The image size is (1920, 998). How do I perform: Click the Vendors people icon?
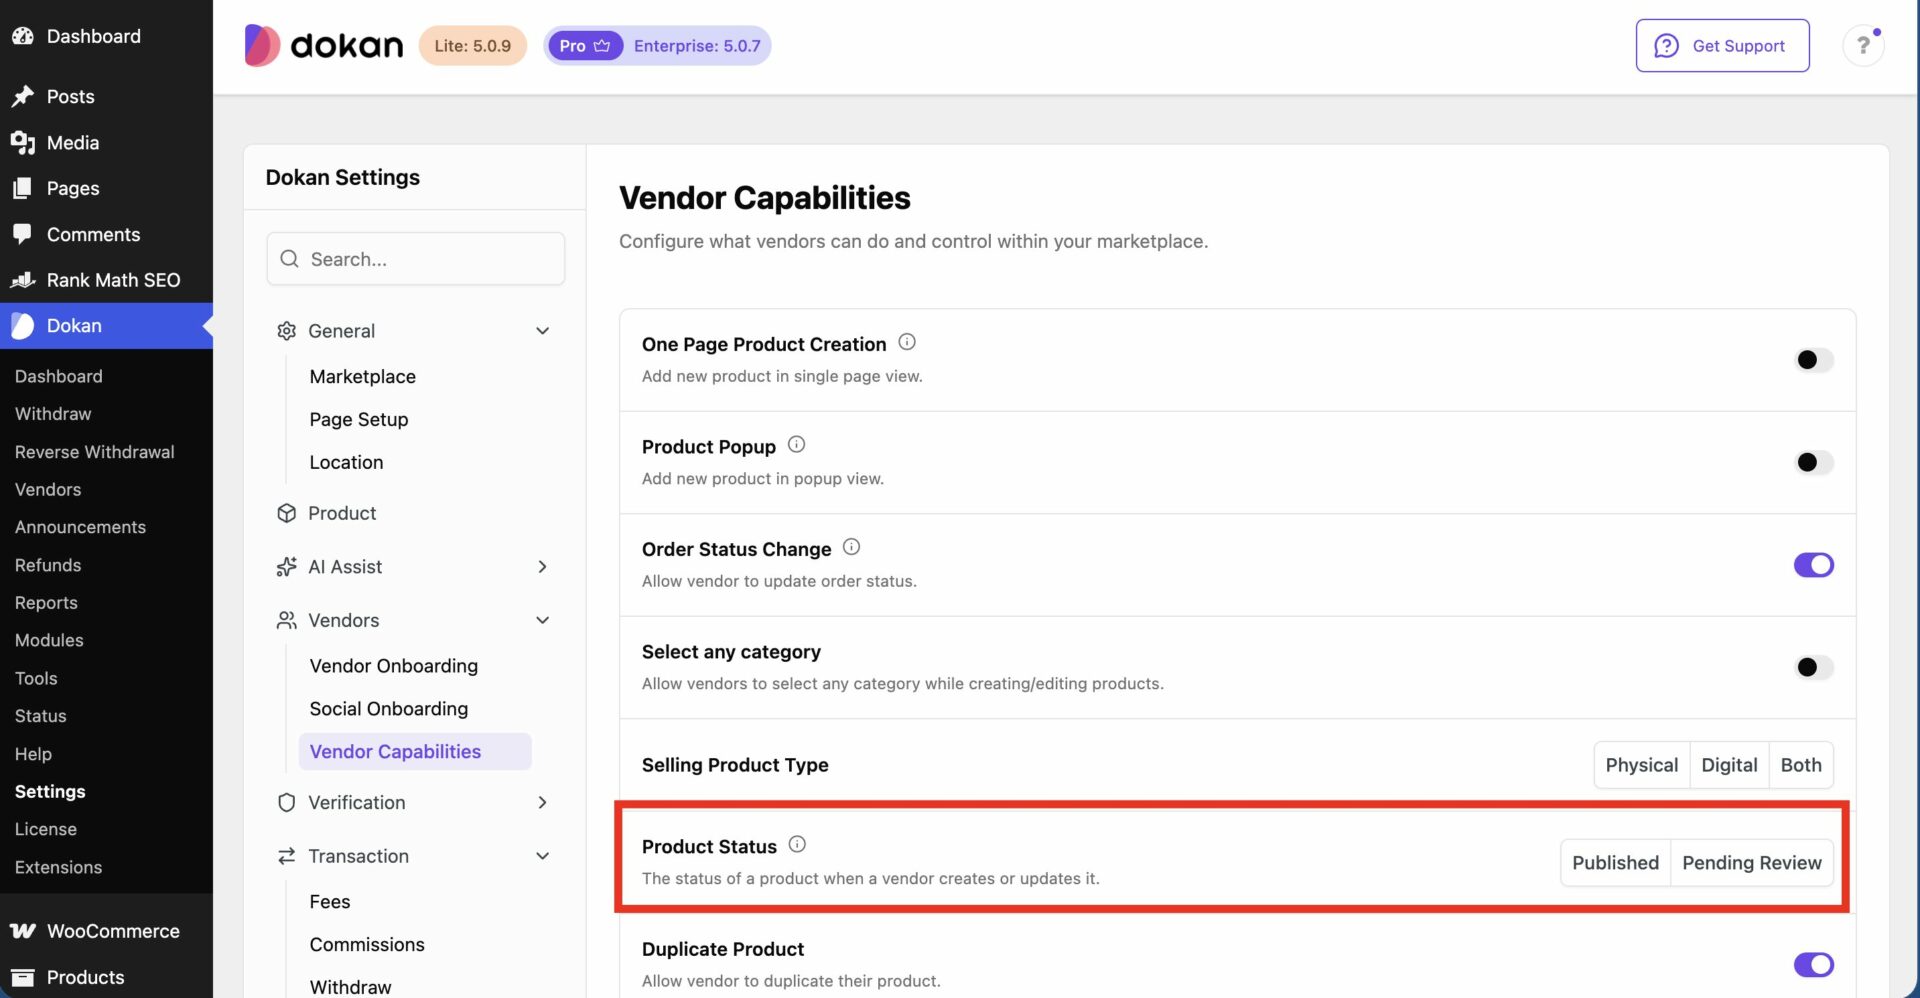point(287,620)
